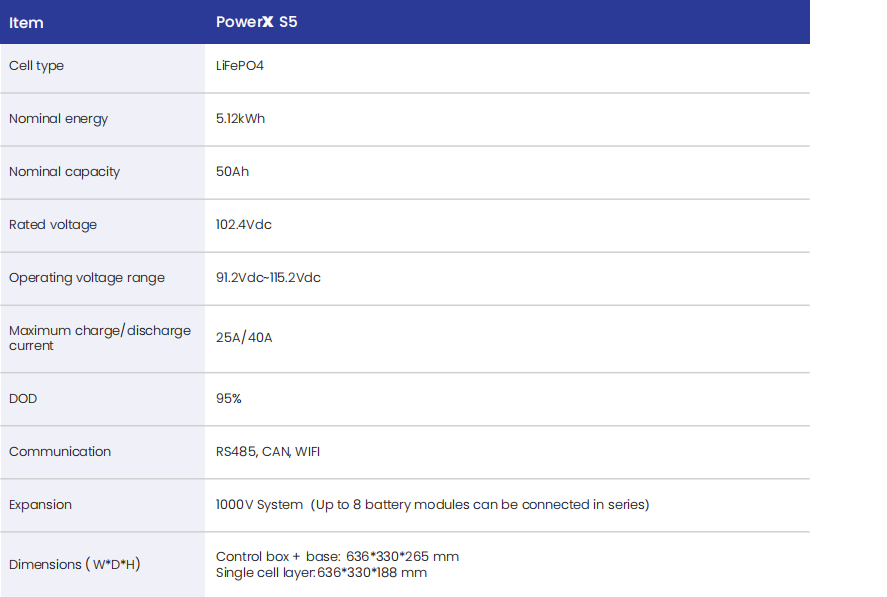Select the Dimensions (W*D*H) label
This screenshot has height=597, width=887.
[x=75, y=564]
